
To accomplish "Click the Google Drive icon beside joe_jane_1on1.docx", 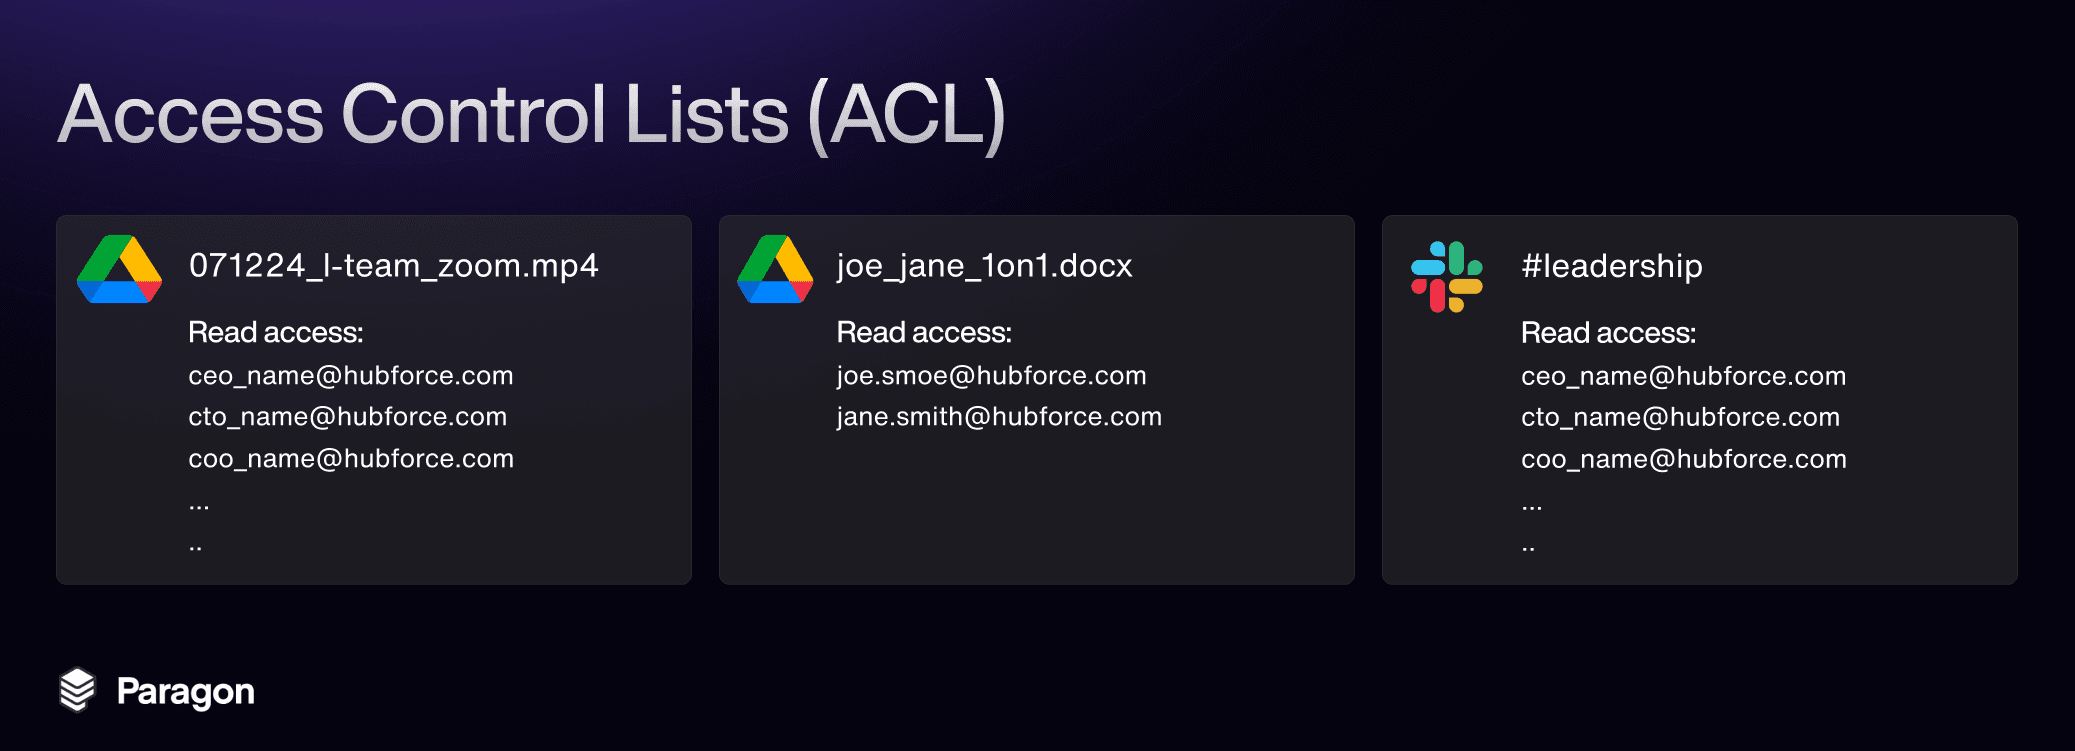I will [x=775, y=270].
